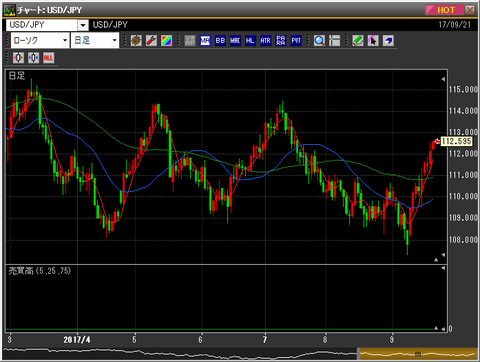This screenshot has width=480, height=362.
Task: Select the magnifier zoom tool
Action: click(x=319, y=41)
